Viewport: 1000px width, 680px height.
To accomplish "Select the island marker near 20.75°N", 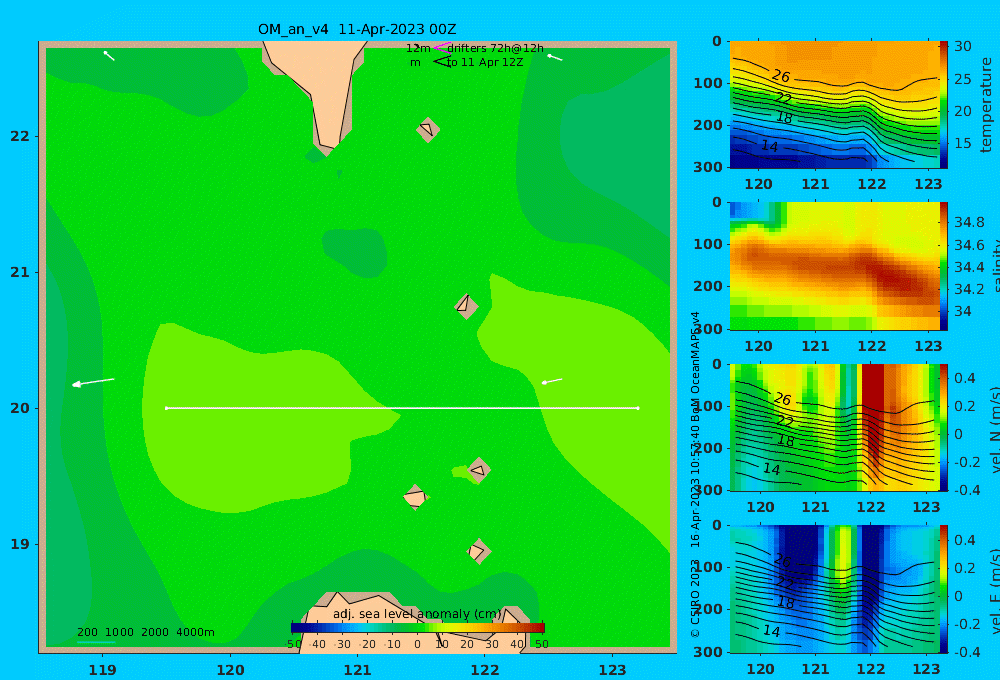I will tap(466, 306).
